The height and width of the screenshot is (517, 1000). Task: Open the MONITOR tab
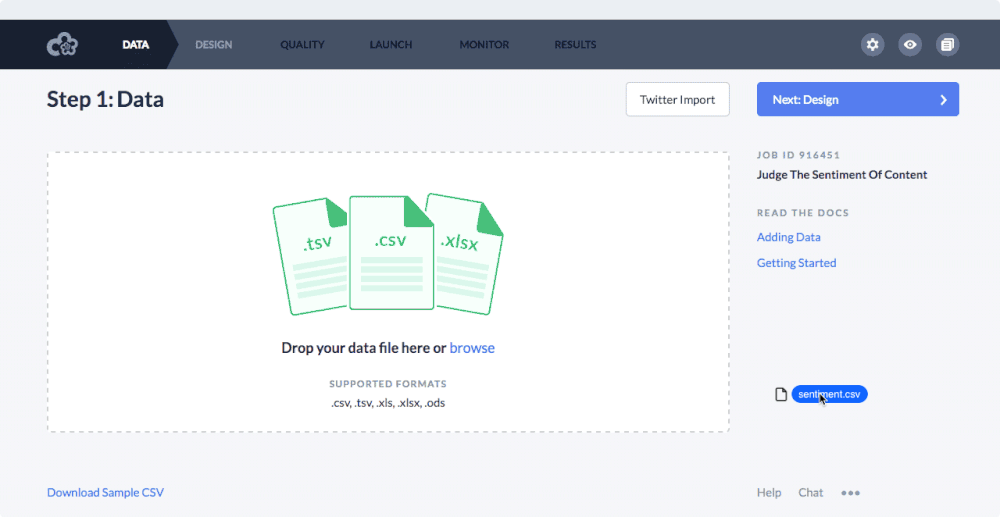coord(484,45)
